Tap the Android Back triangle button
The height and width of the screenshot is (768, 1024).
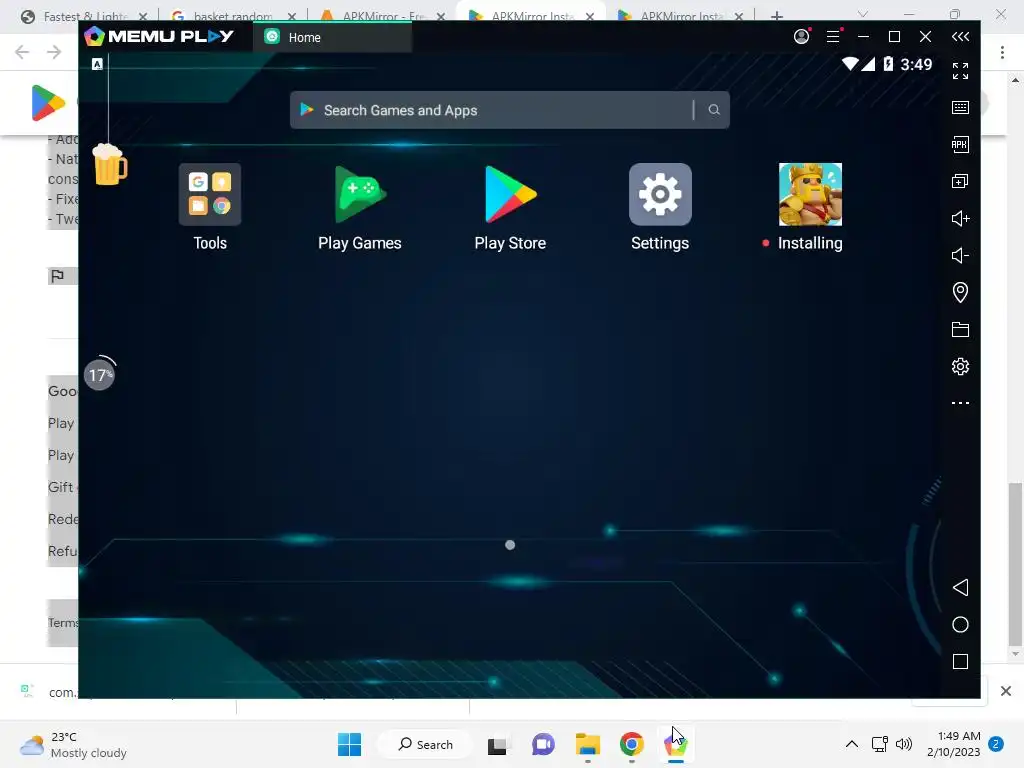(x=960, y=587)
